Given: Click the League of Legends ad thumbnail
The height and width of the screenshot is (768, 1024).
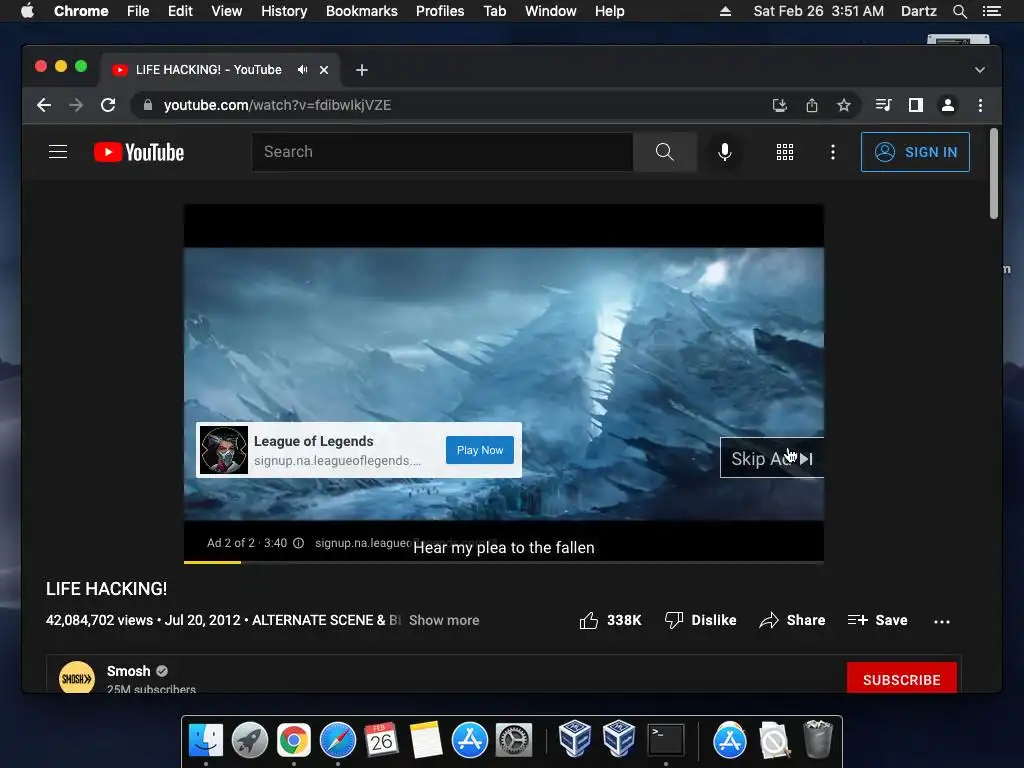Looking at the screenshot, I should [x=223, y=450].
